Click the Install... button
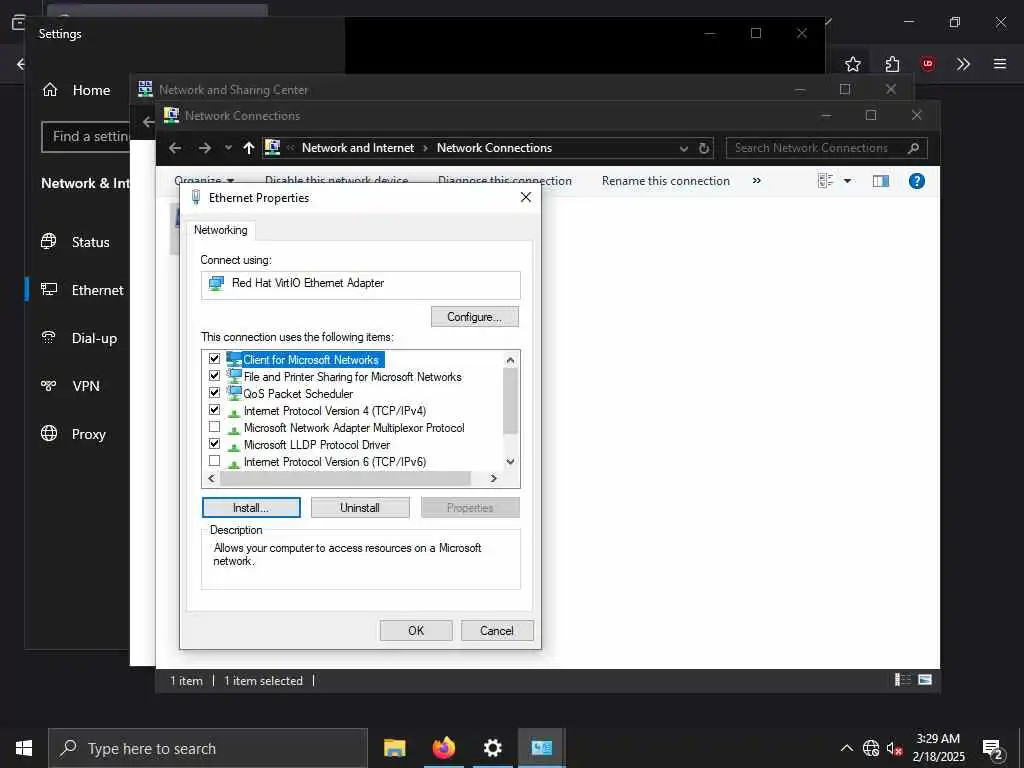This screenshot has width=1024, height=768. pos(251,507)
